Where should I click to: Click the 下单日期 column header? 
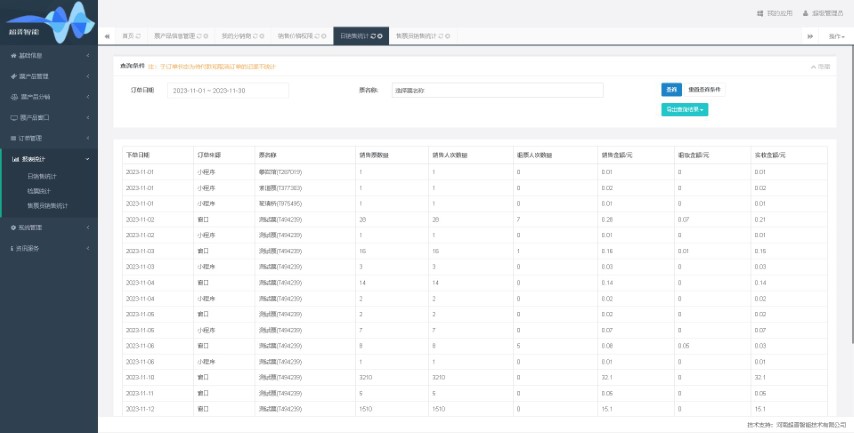click(x=158, y=155)
